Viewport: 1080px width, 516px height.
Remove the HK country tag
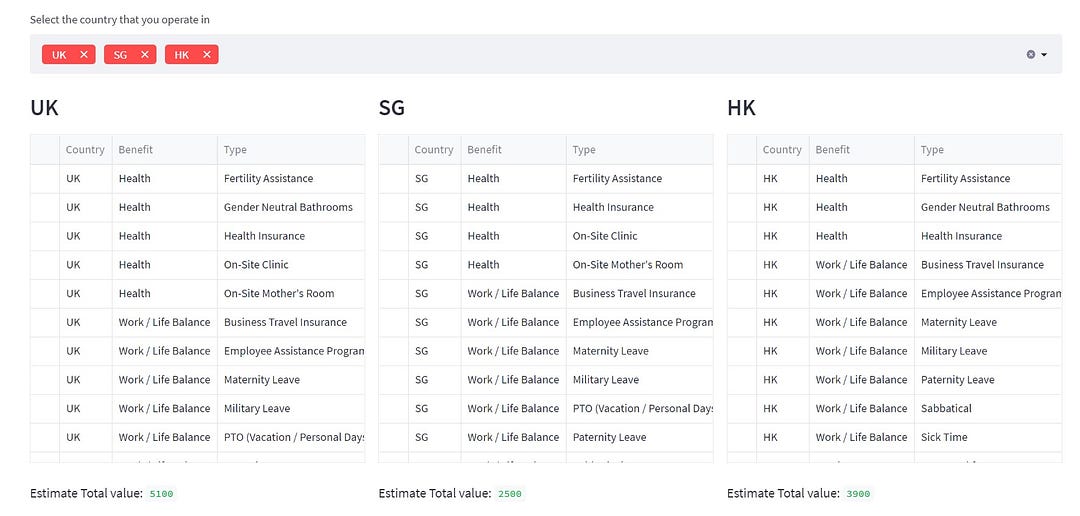click(207, 54)
